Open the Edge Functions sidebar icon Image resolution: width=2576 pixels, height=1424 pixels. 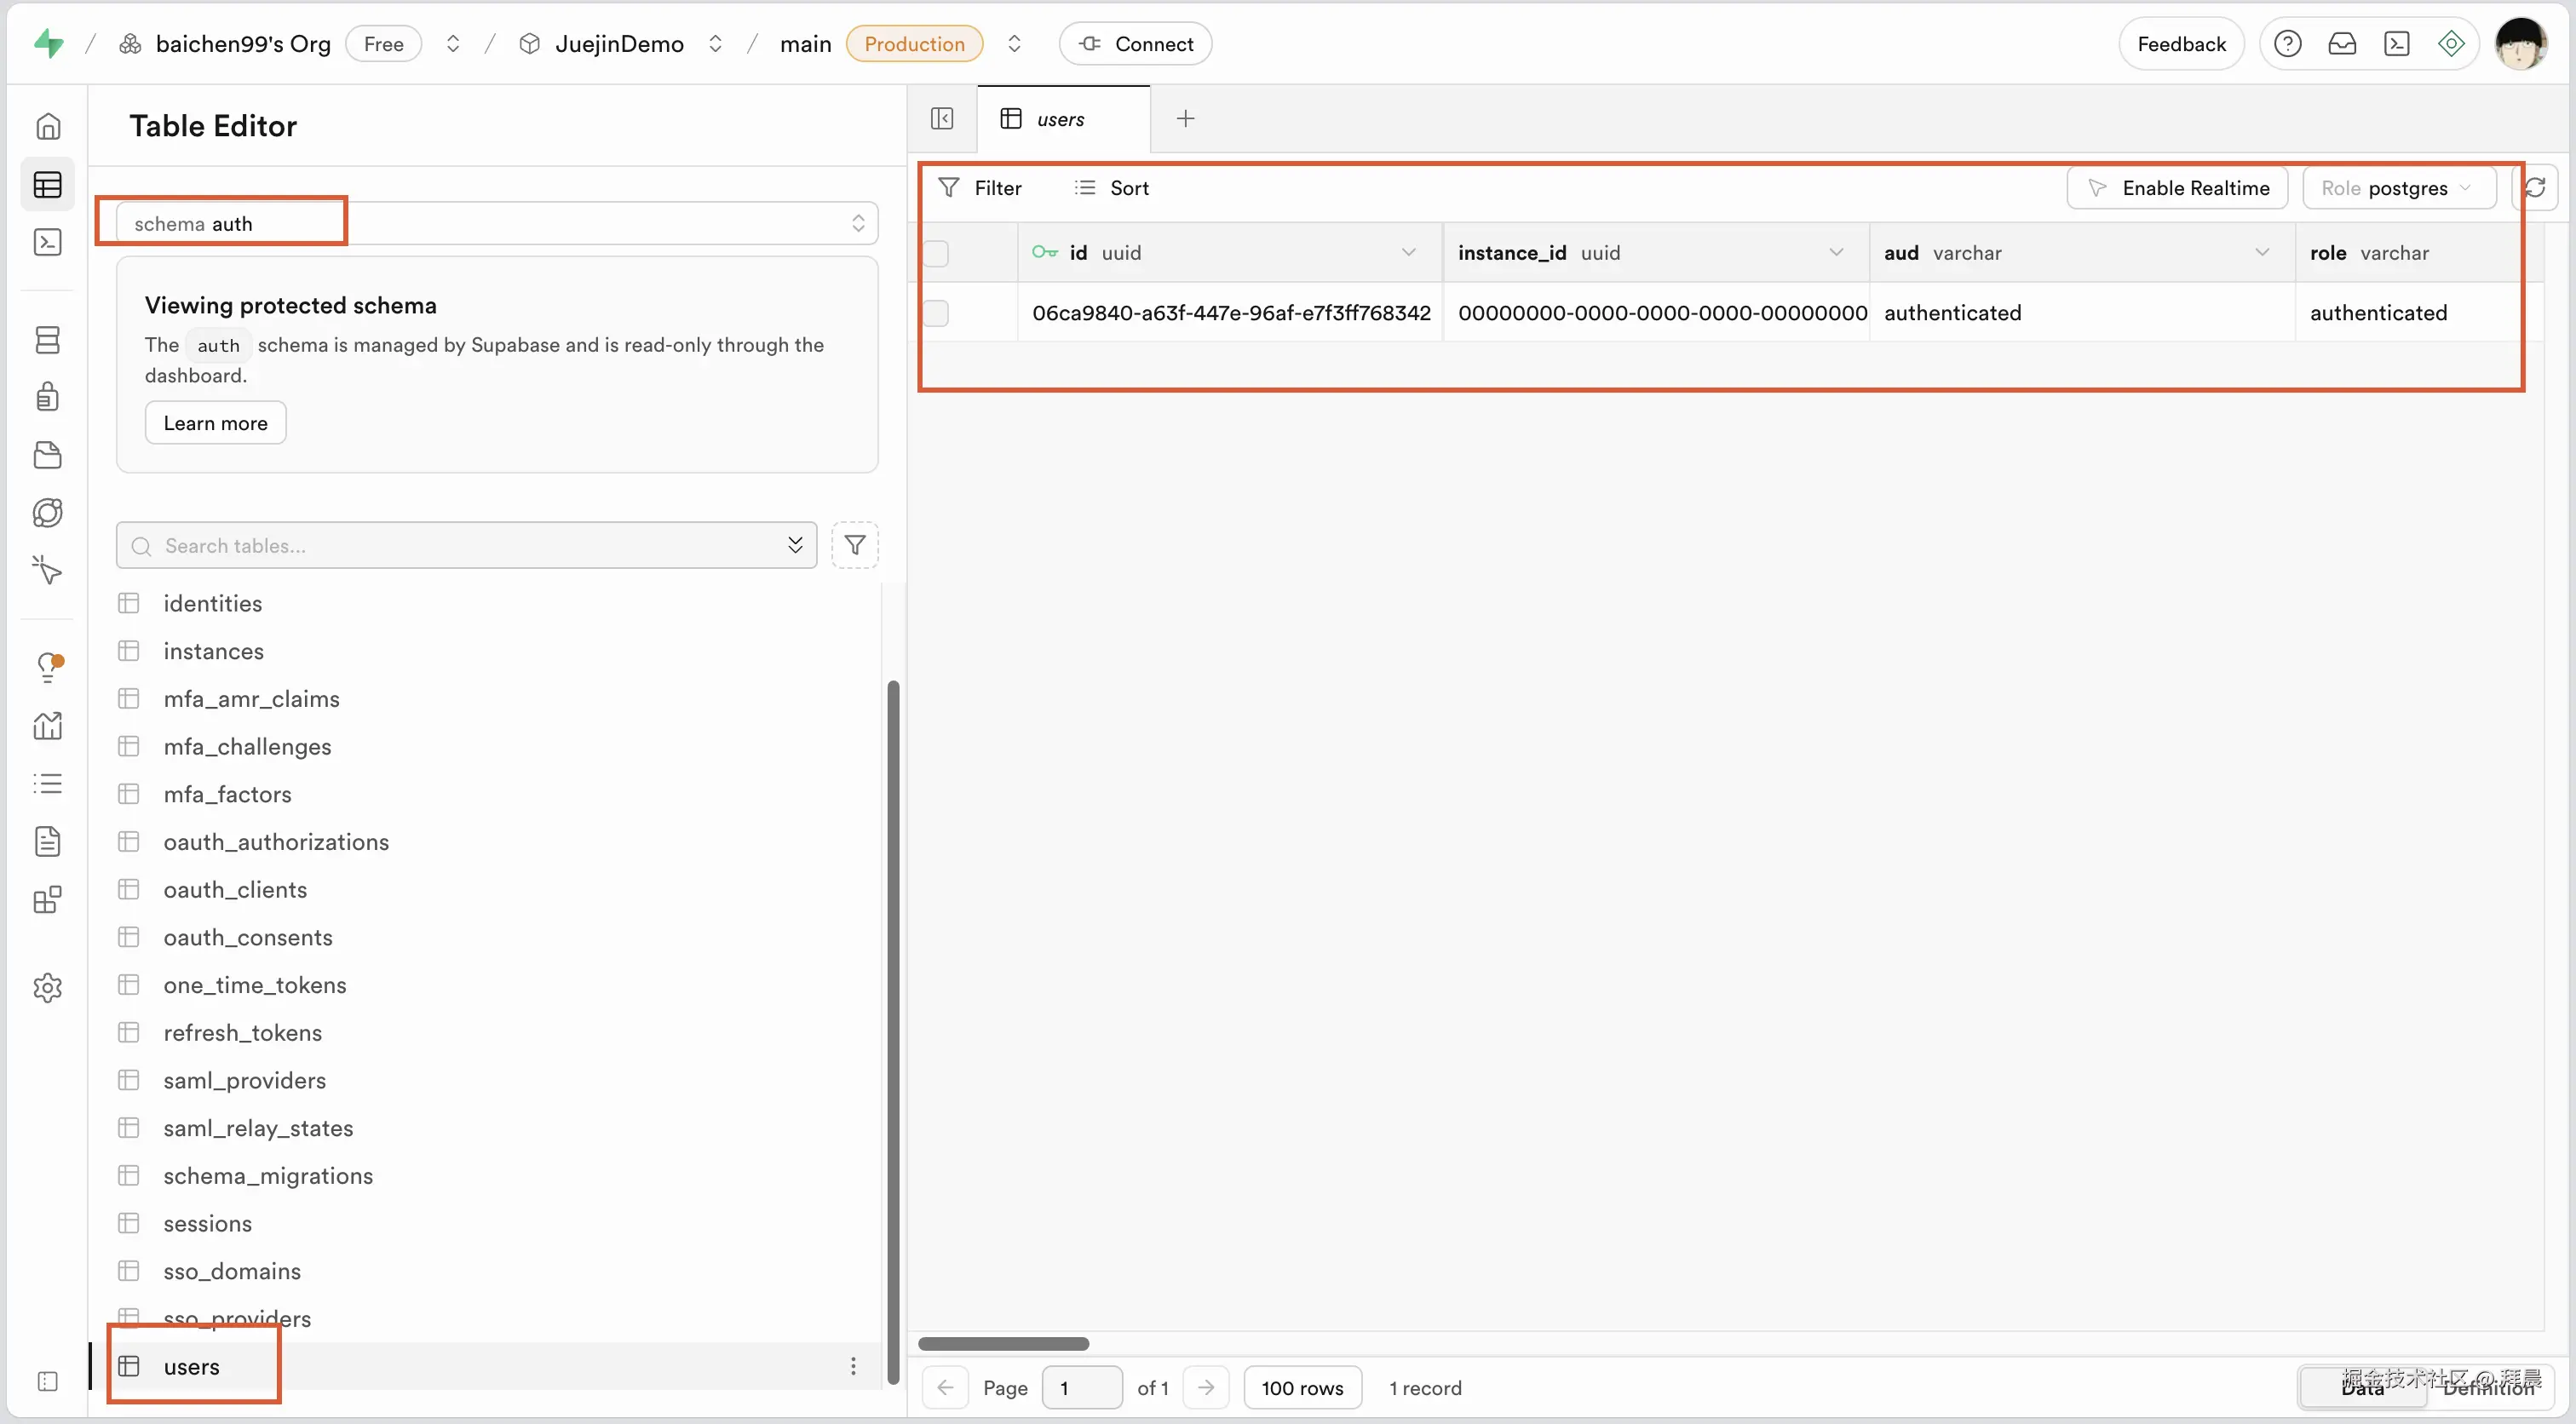[x=47, y=513]
